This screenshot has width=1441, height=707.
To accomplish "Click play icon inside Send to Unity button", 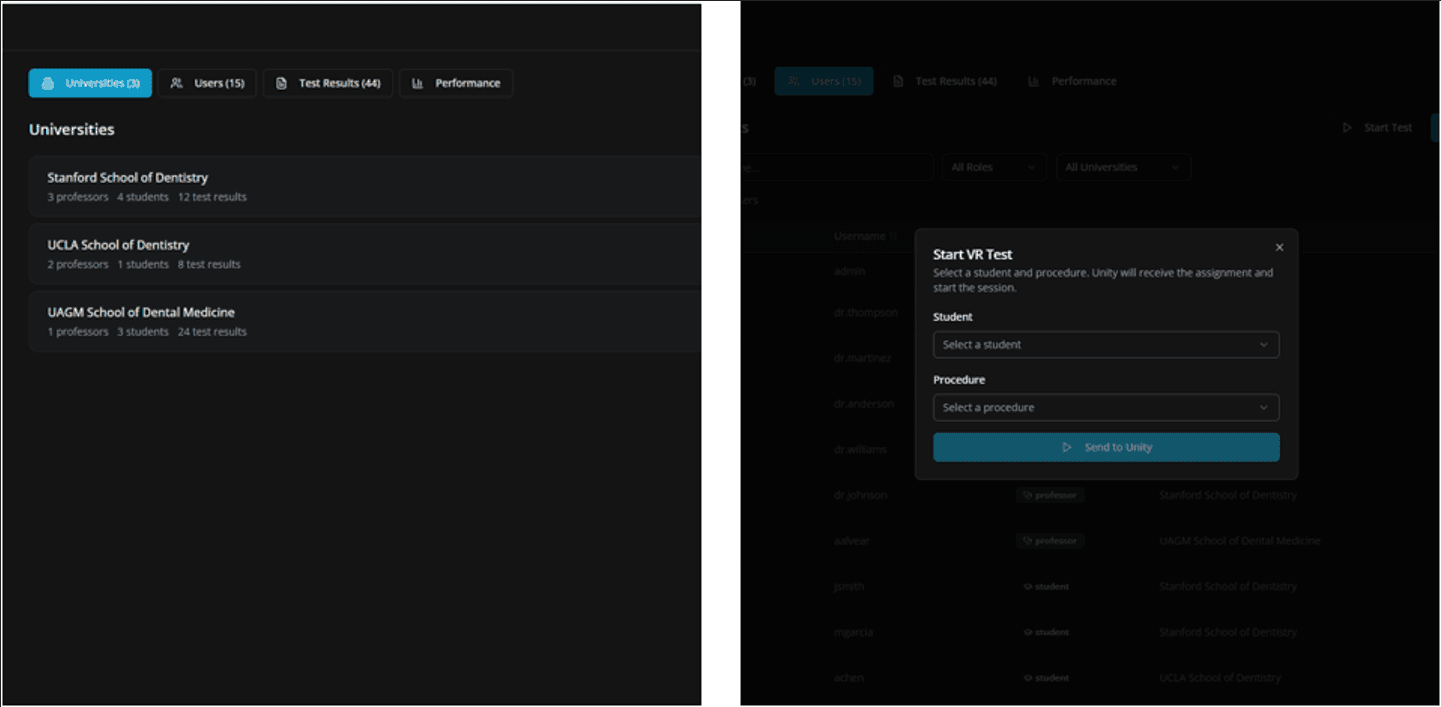I will point(1067,448).
